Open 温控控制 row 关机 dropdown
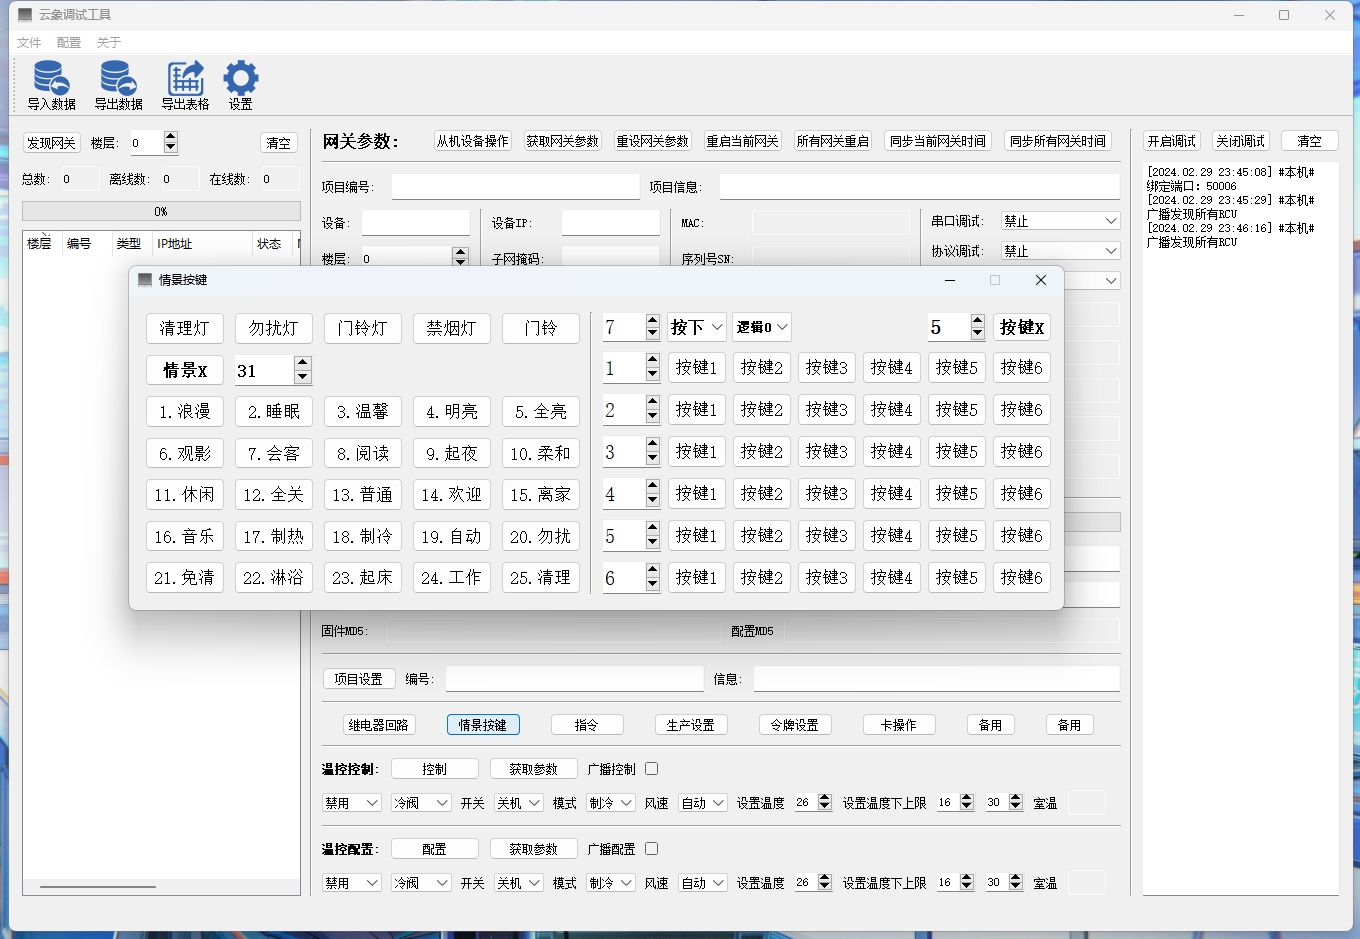The height and width of the screenshot is (939, 1360). (x=519, y=803)
